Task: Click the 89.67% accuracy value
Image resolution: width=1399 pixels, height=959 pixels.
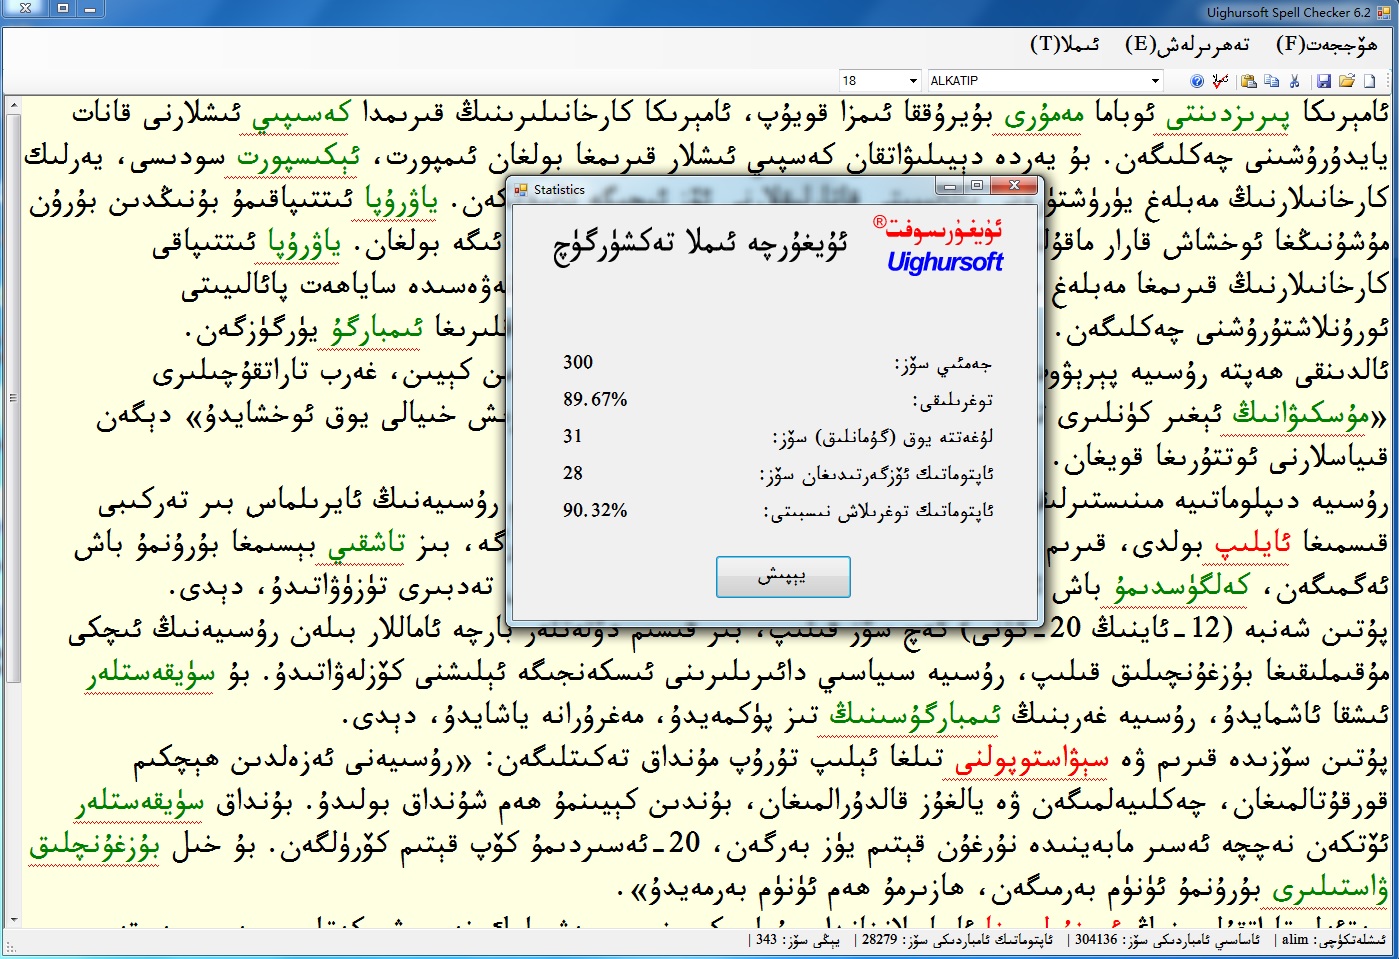Action: tap(595, 399)
